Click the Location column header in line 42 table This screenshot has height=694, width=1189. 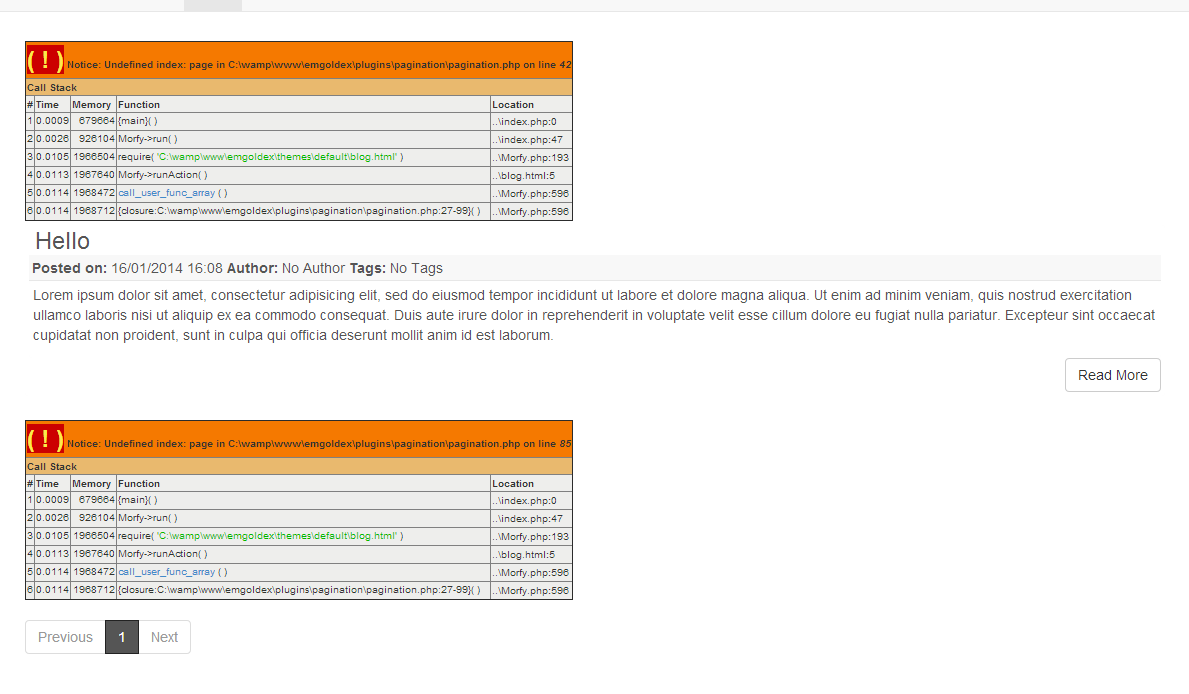tap(513, 105)
